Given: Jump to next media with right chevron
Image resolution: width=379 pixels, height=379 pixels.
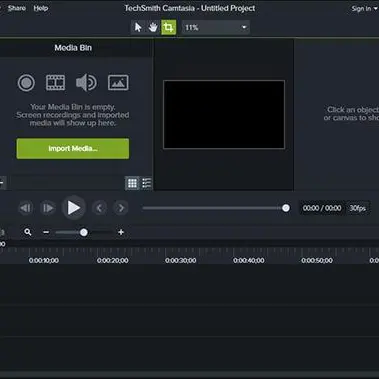Looking at the screenshot, I should point(121,208).
